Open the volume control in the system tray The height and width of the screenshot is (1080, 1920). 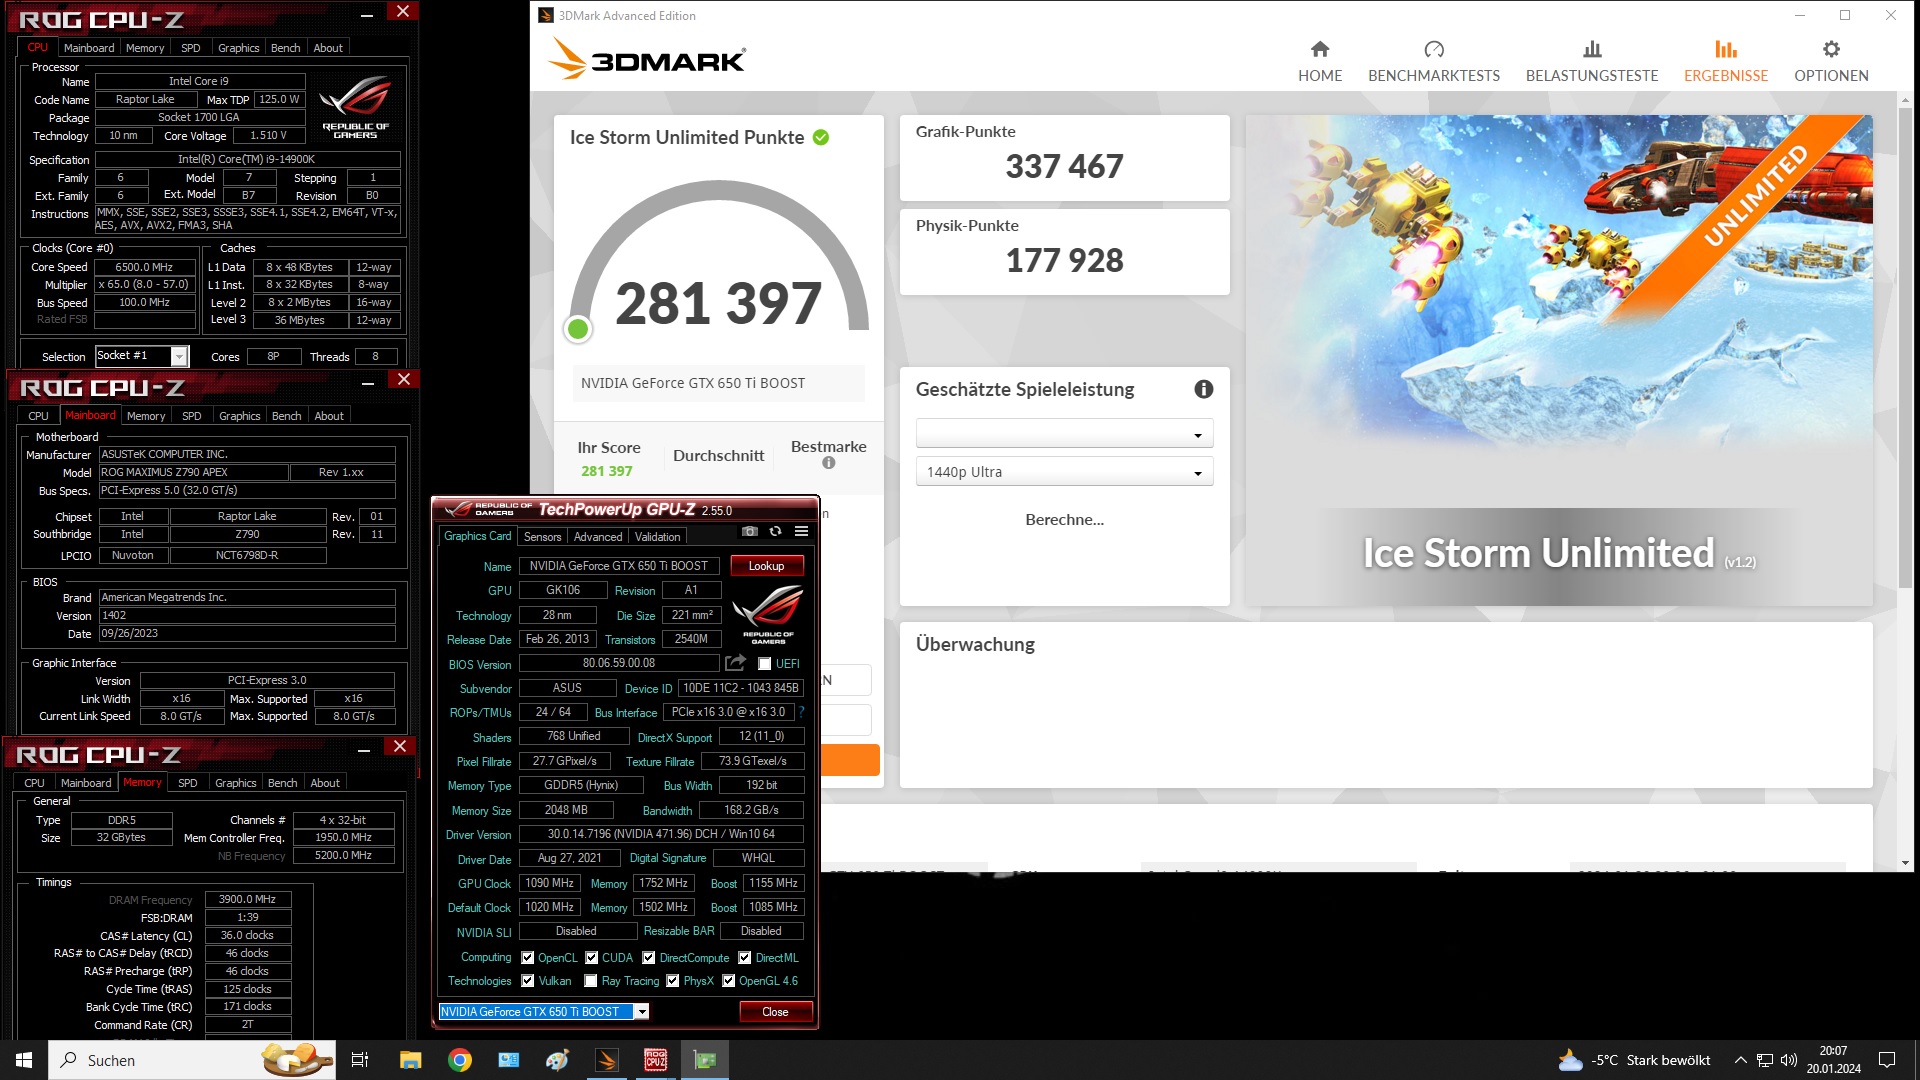[1789, 1060]
